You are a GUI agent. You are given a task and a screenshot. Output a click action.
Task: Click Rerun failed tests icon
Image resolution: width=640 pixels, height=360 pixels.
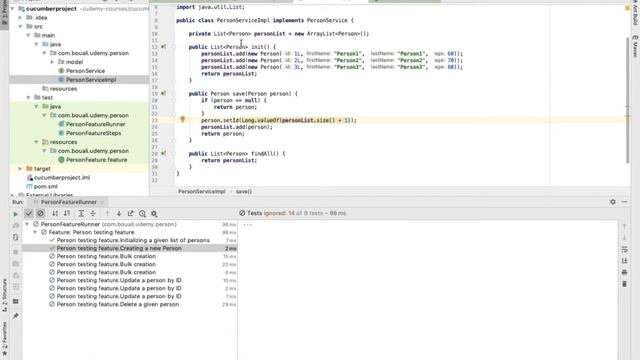click(16, 225)
